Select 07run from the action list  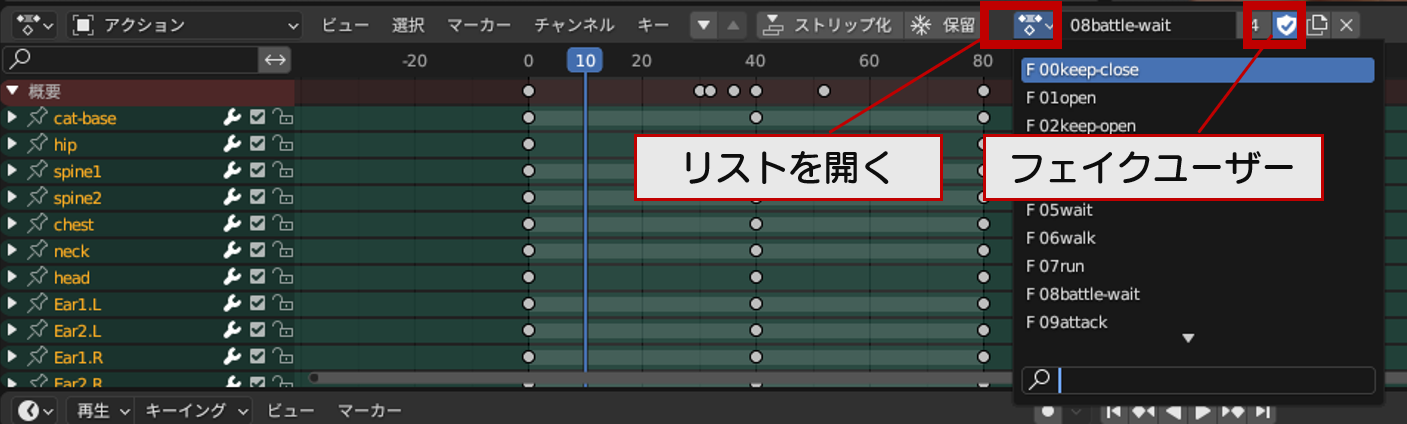[x=1055, y=266]
